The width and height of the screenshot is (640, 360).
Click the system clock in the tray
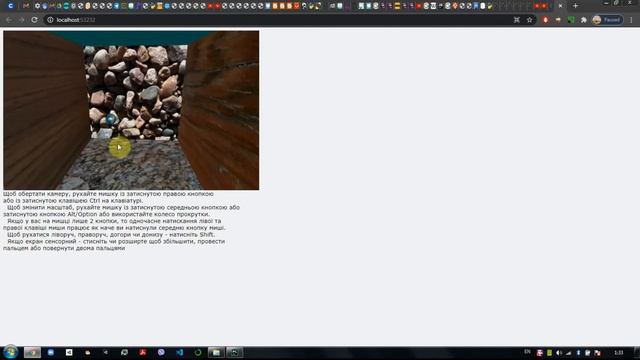click(619, 353)
